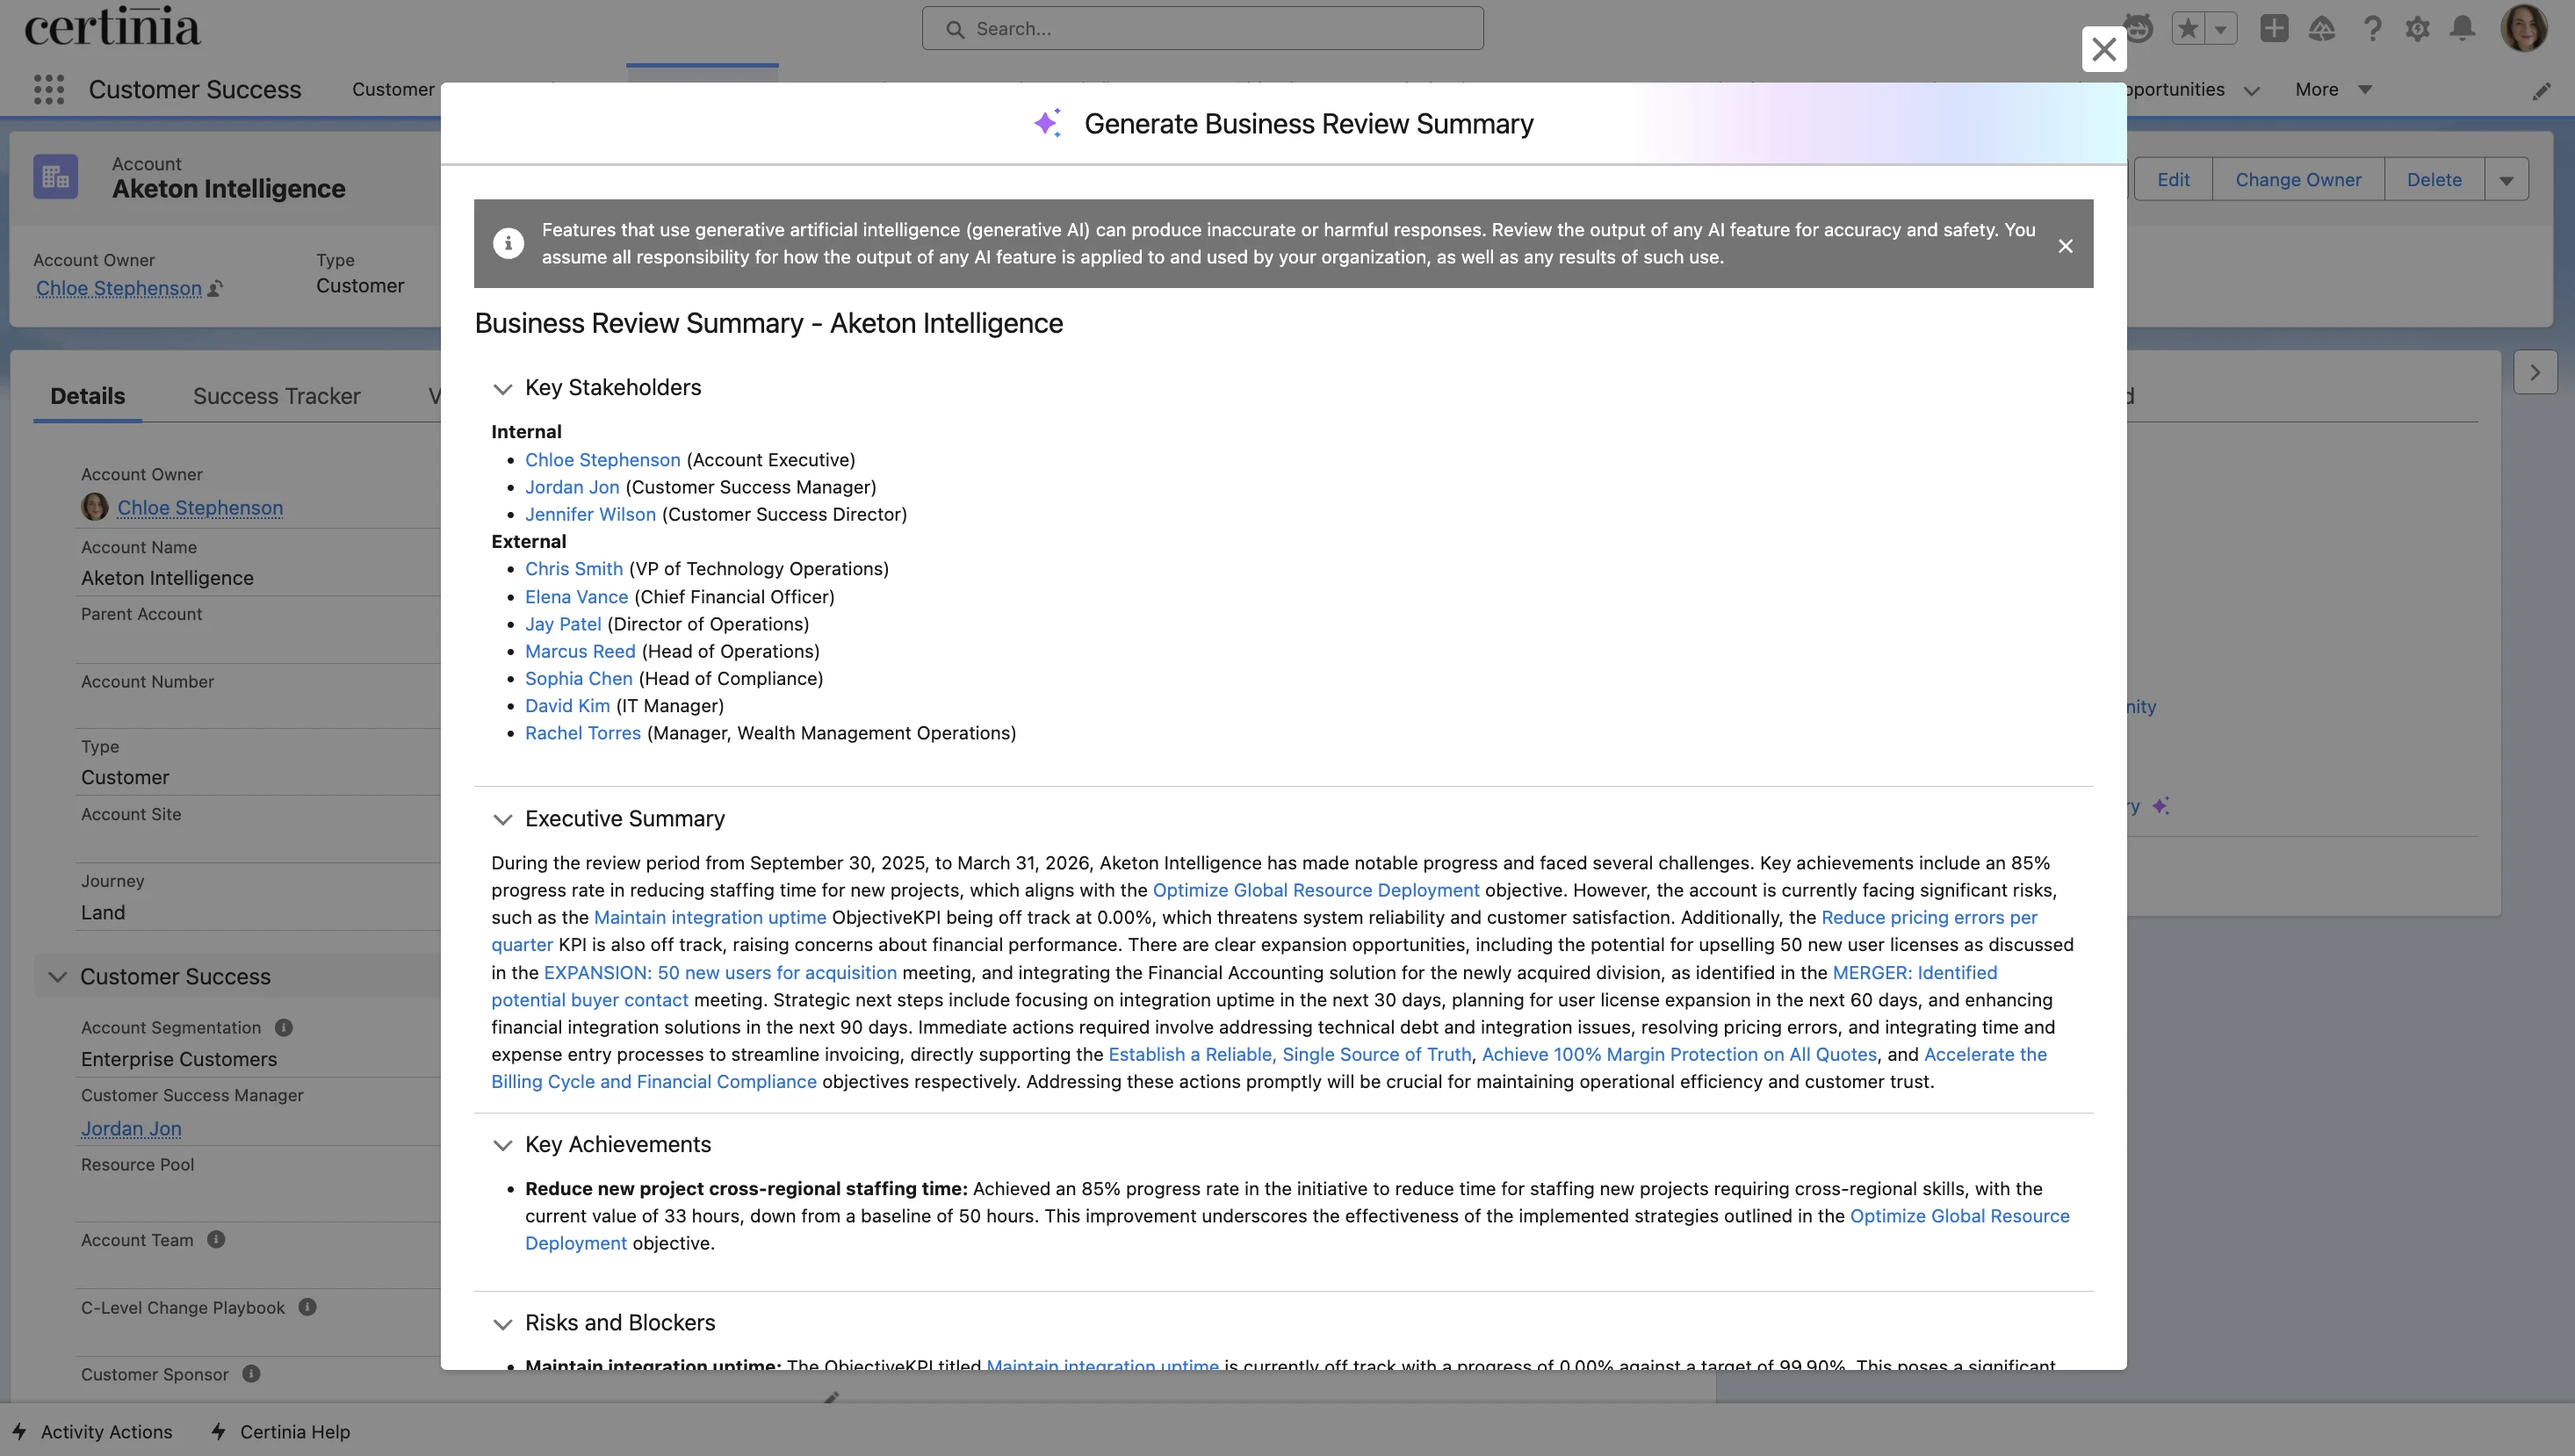Switch to the Success Tracker tab

276,396
